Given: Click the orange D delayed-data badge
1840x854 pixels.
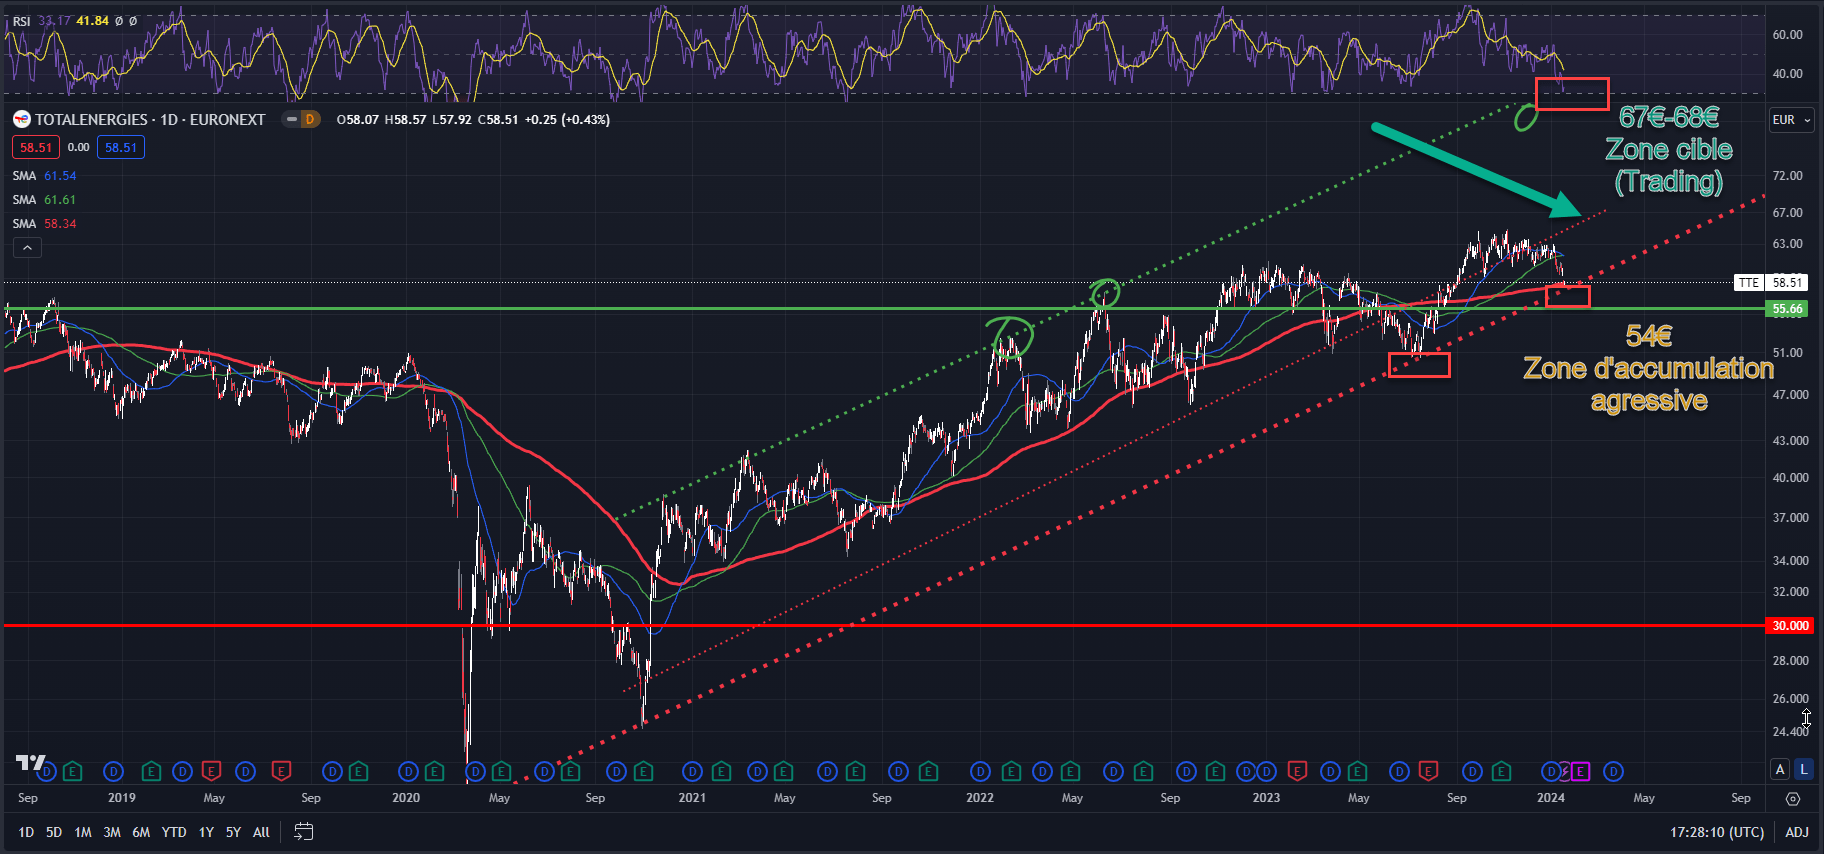Looking at the screenshot, I should (310, 119).
